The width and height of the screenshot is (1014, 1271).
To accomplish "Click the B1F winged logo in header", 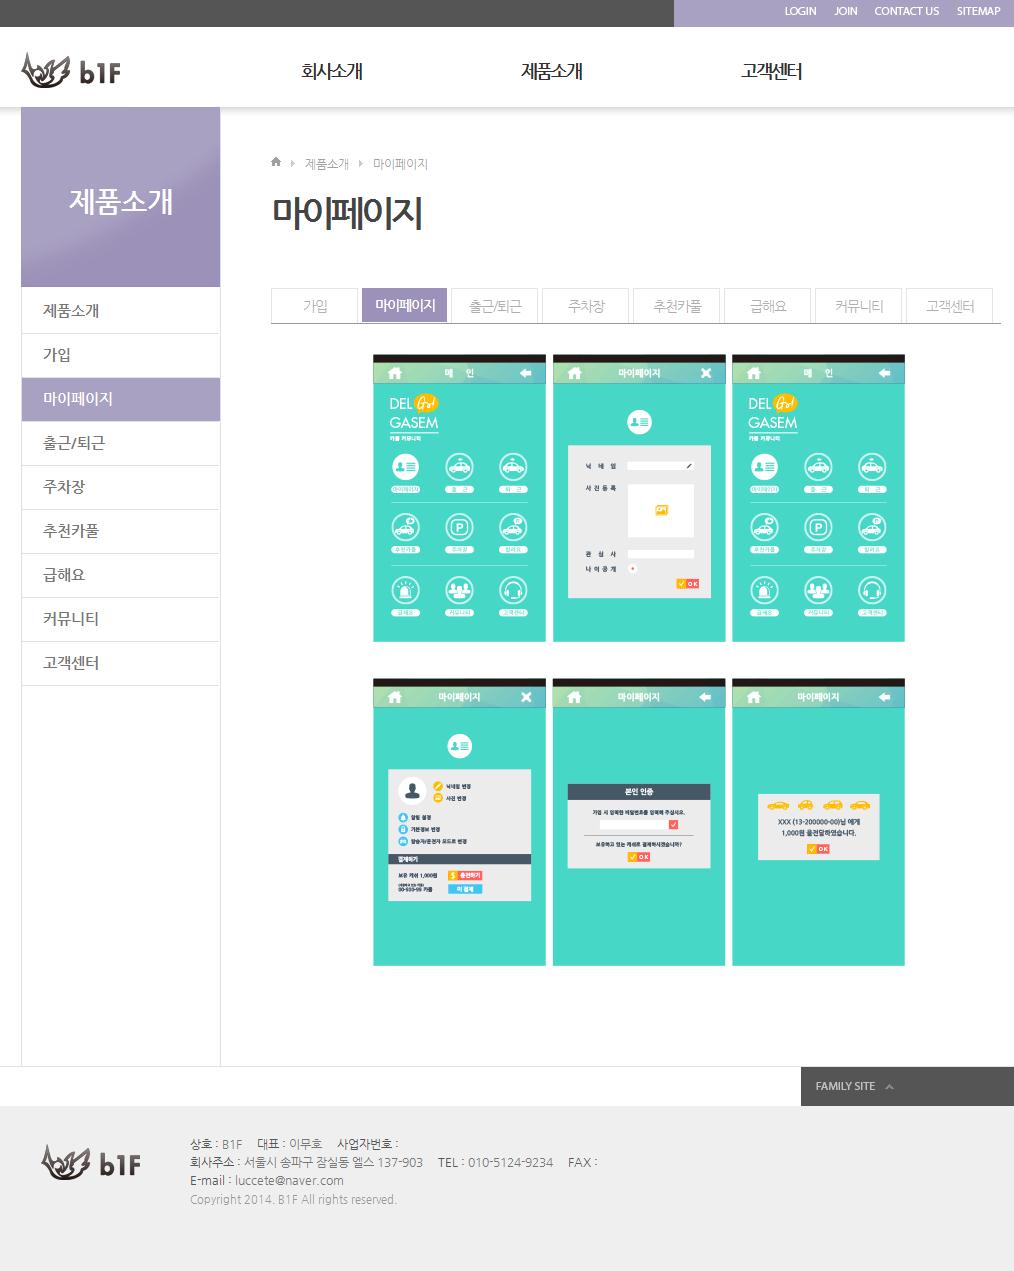I will coord(71,70).
